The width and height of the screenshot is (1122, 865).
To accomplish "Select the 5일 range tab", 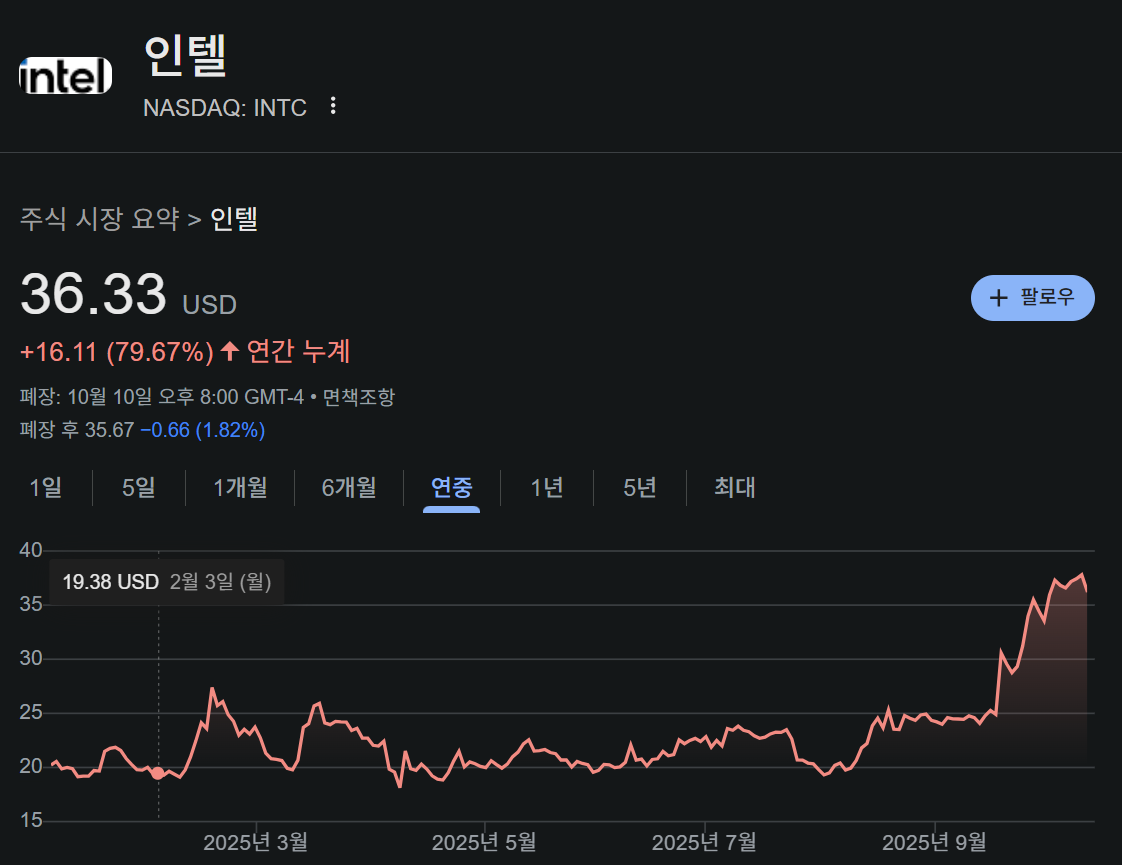I will pyautogui.click(x=138, y=488).
